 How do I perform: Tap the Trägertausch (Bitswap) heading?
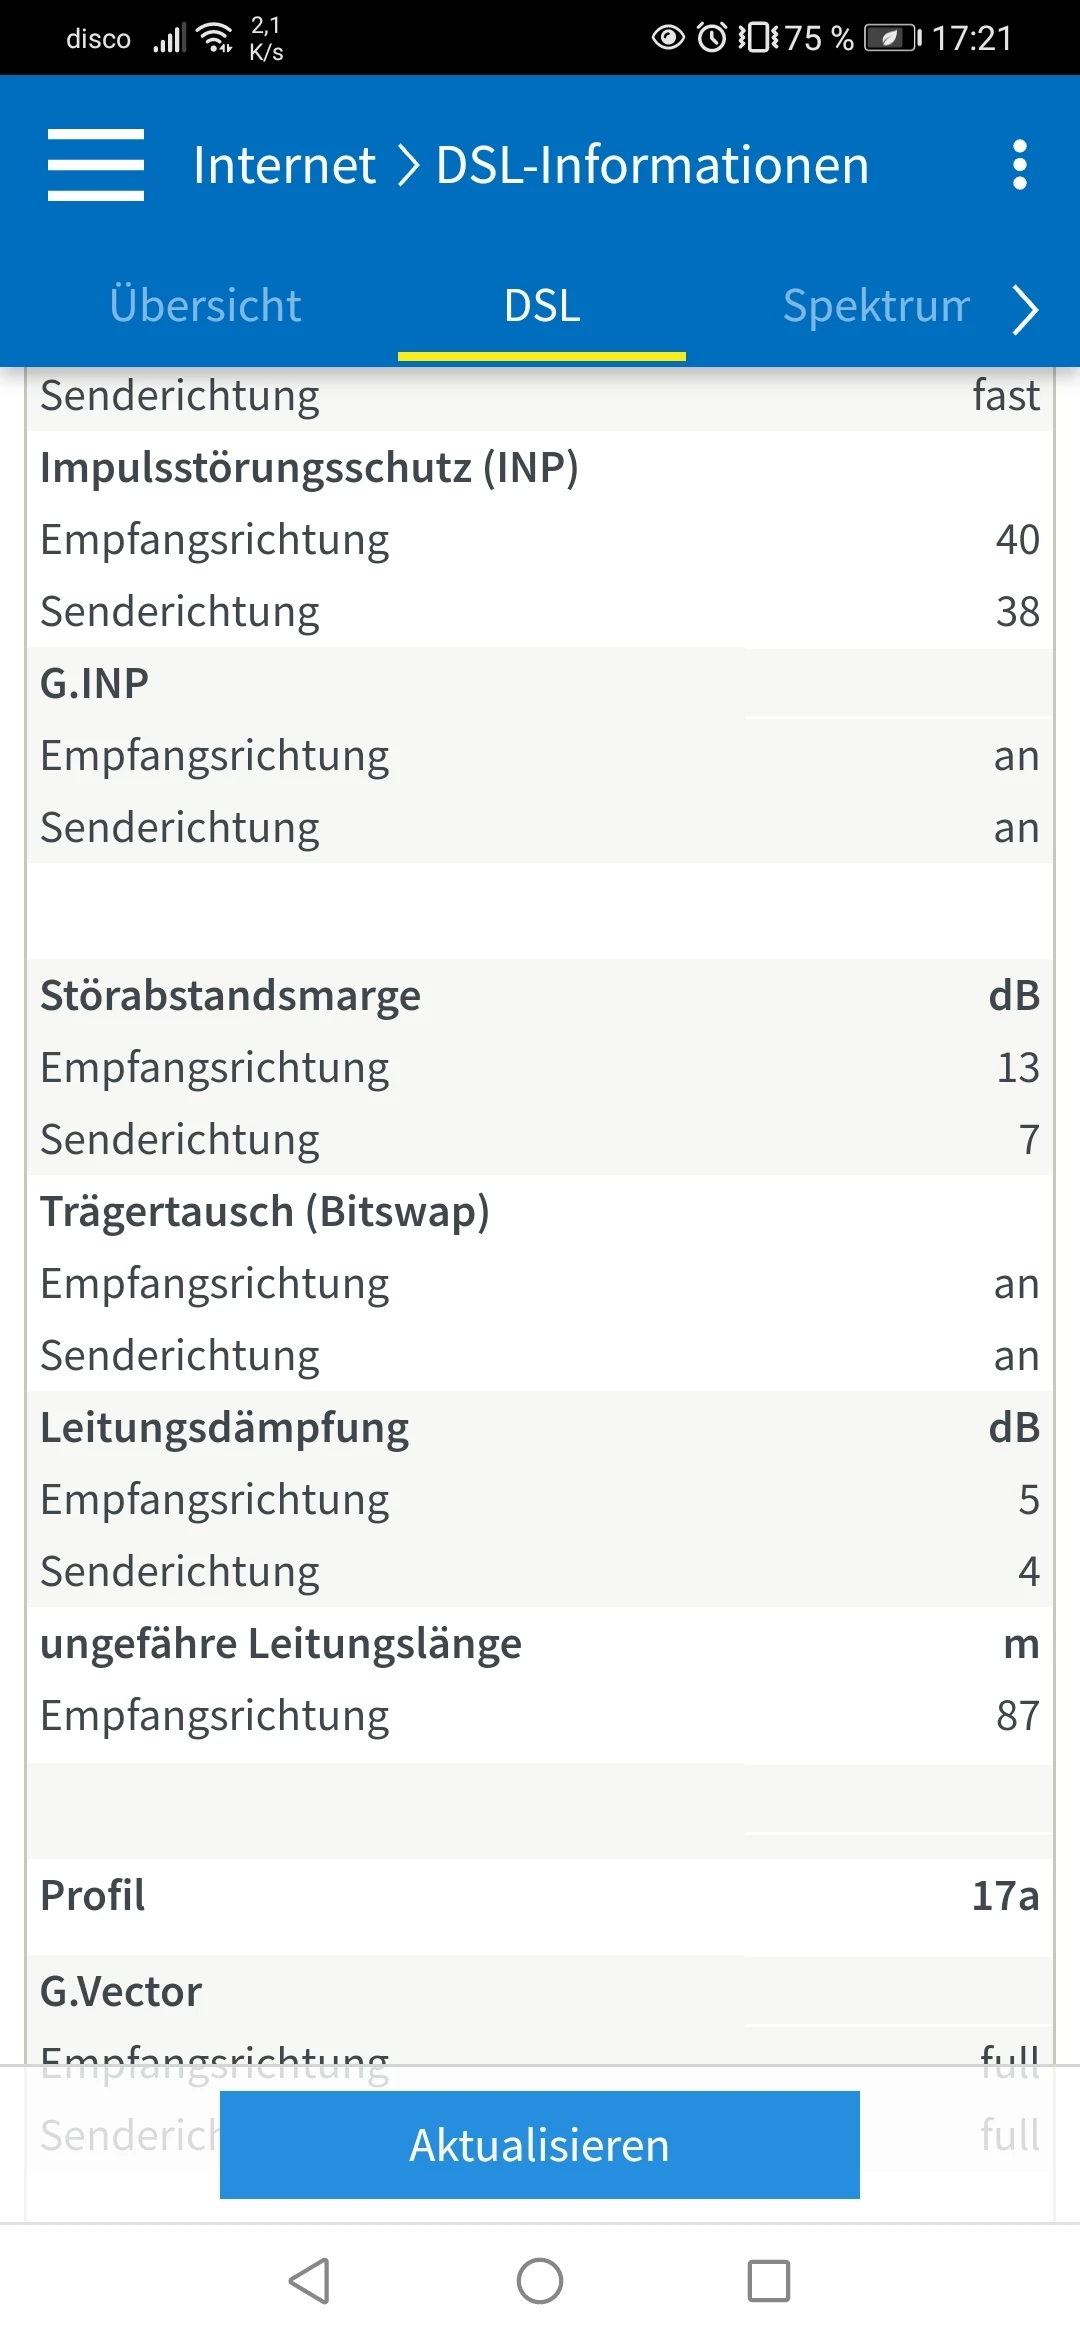pyautogui.click(x=265, y=1212)
